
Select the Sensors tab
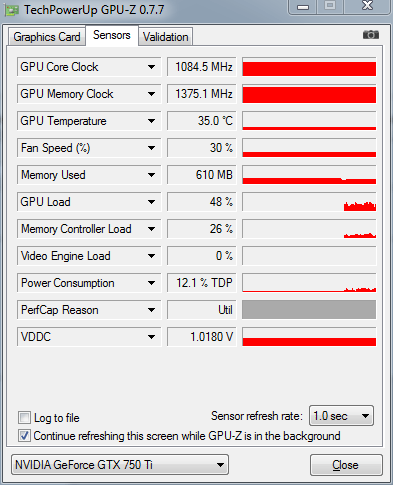pos(112,35)
